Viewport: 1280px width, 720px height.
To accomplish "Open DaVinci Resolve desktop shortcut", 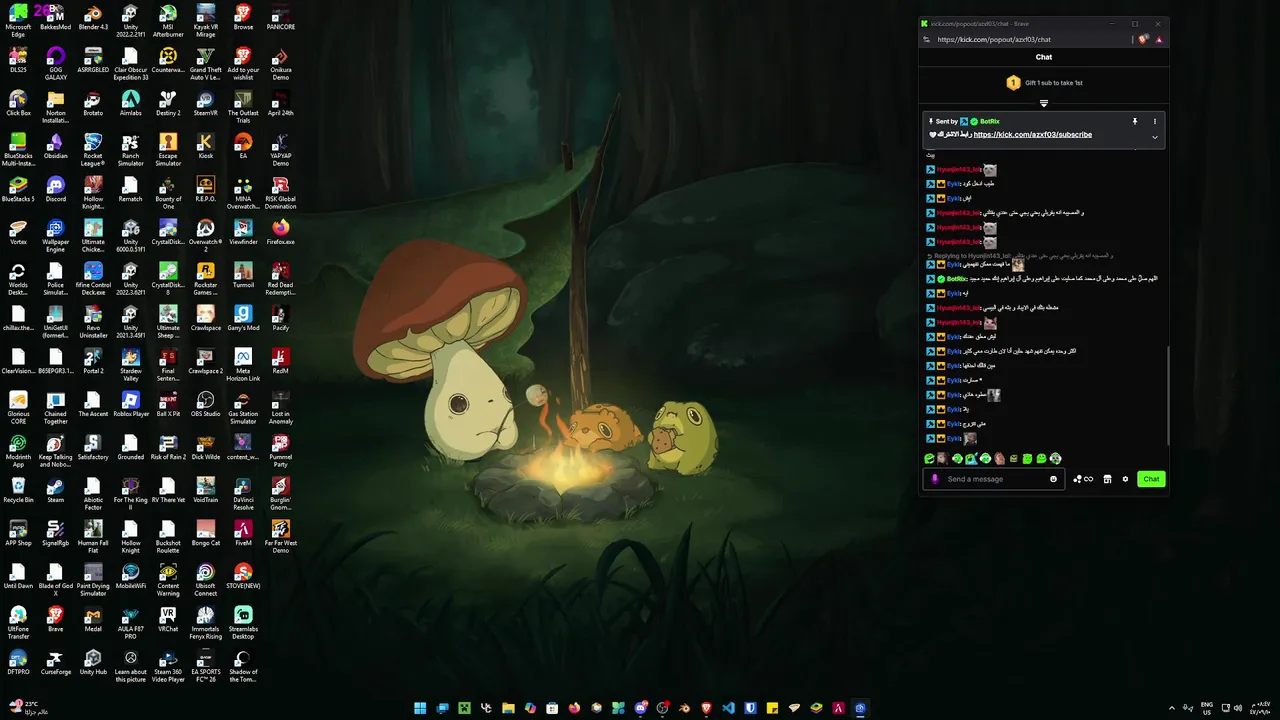I will click(243, 493).
